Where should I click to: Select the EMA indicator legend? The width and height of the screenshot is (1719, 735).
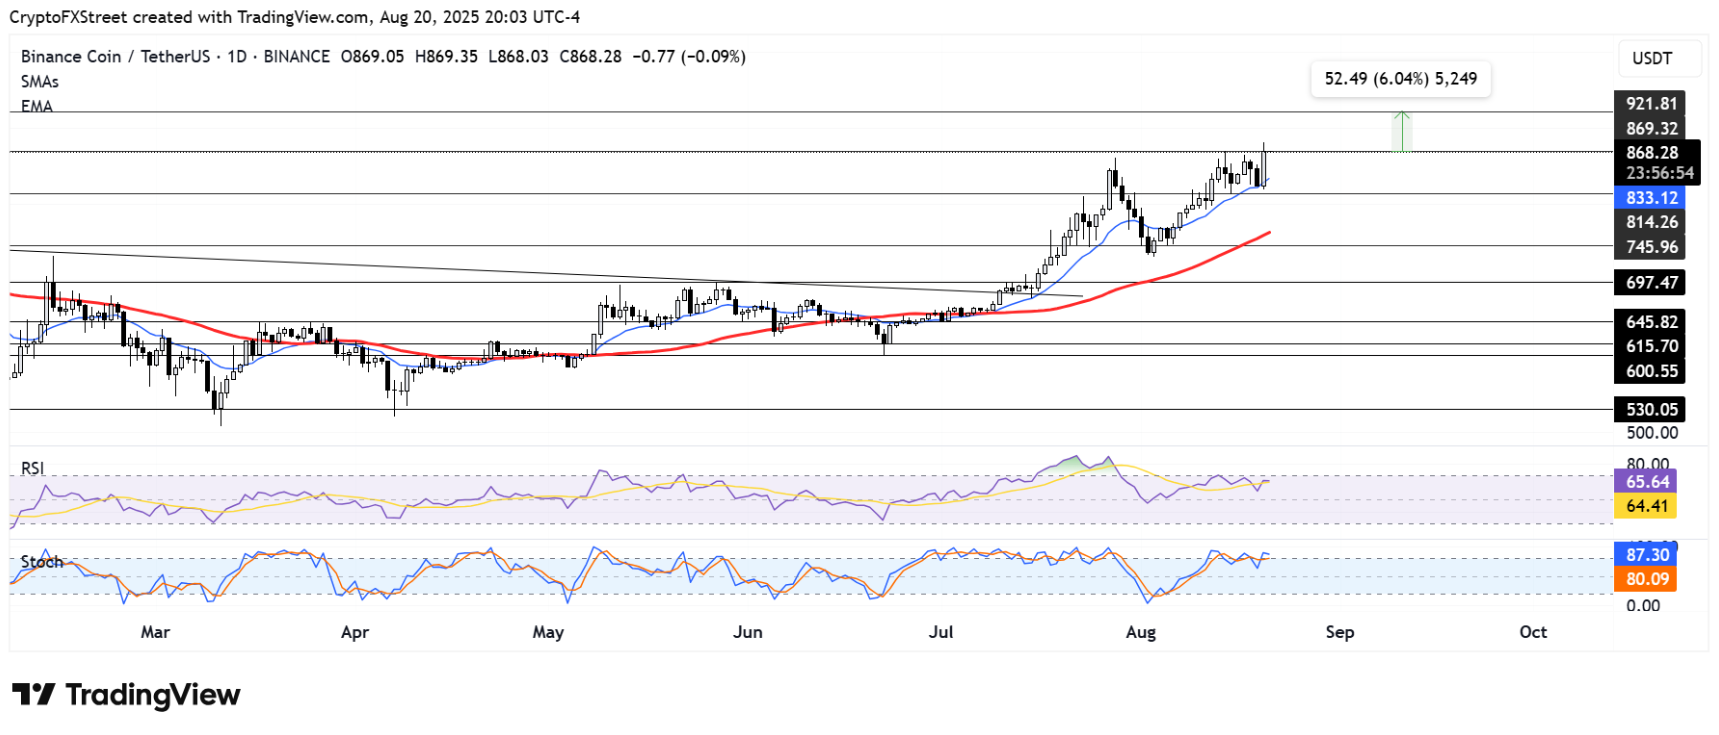tap(37, 106)
